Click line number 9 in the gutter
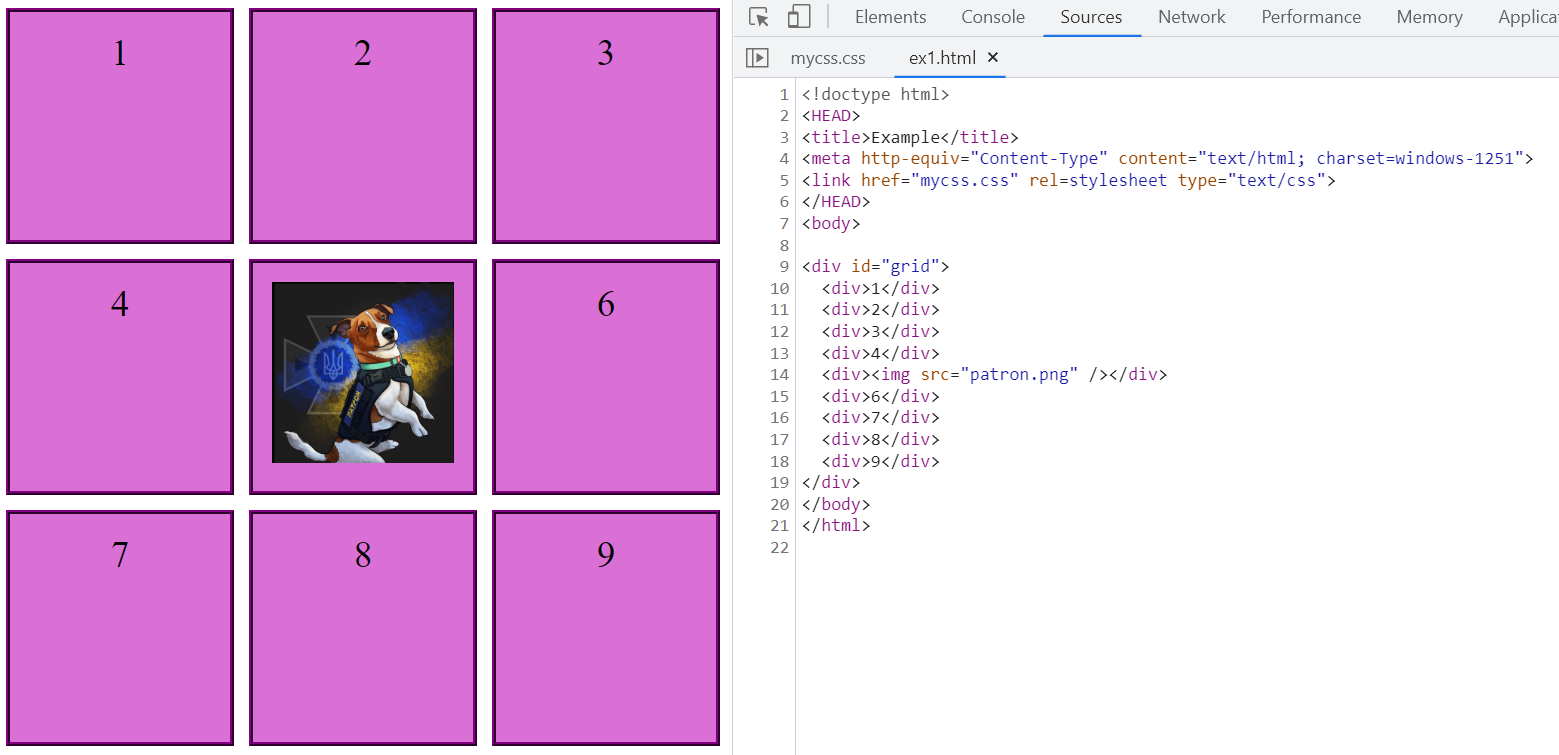Screen dimensions: 1559x755 (x=783, y=267)
